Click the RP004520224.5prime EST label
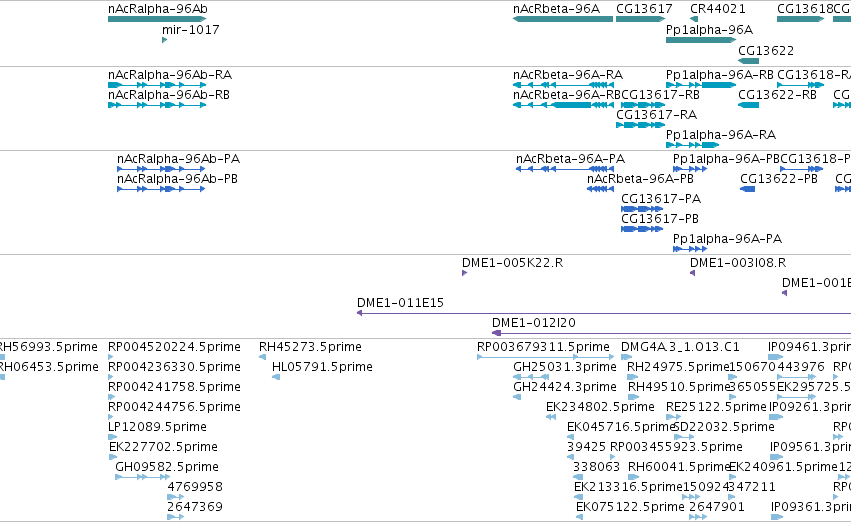851x522 pixels. [174, 347]
